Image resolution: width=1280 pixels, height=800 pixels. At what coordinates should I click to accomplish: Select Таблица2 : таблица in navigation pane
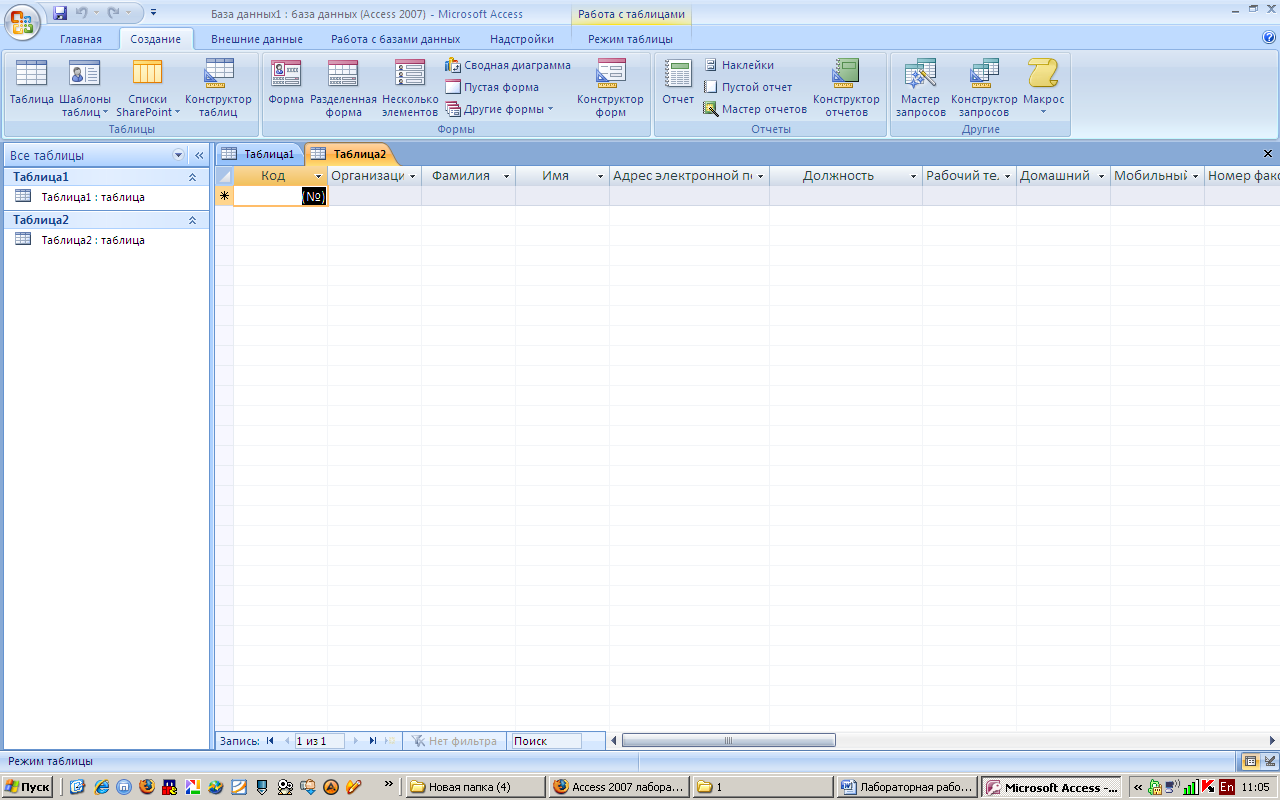click(x=93, y=240)
